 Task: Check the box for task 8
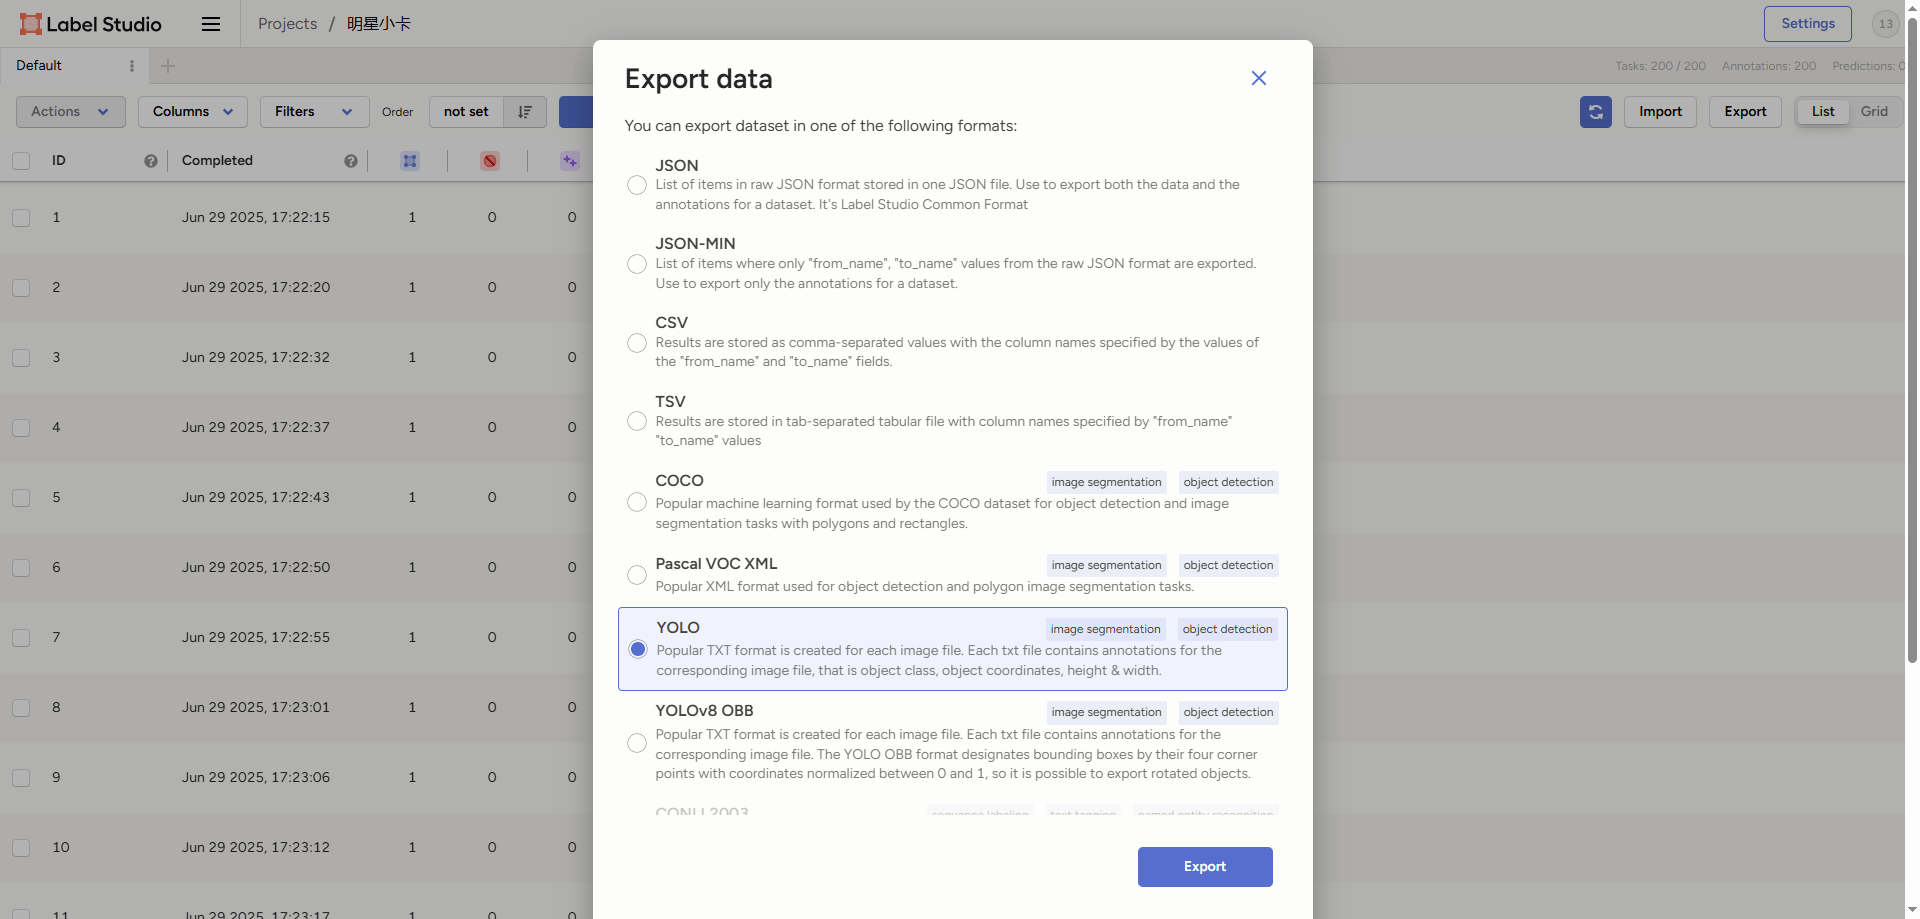pyautogui.click(x=21, y=708)
